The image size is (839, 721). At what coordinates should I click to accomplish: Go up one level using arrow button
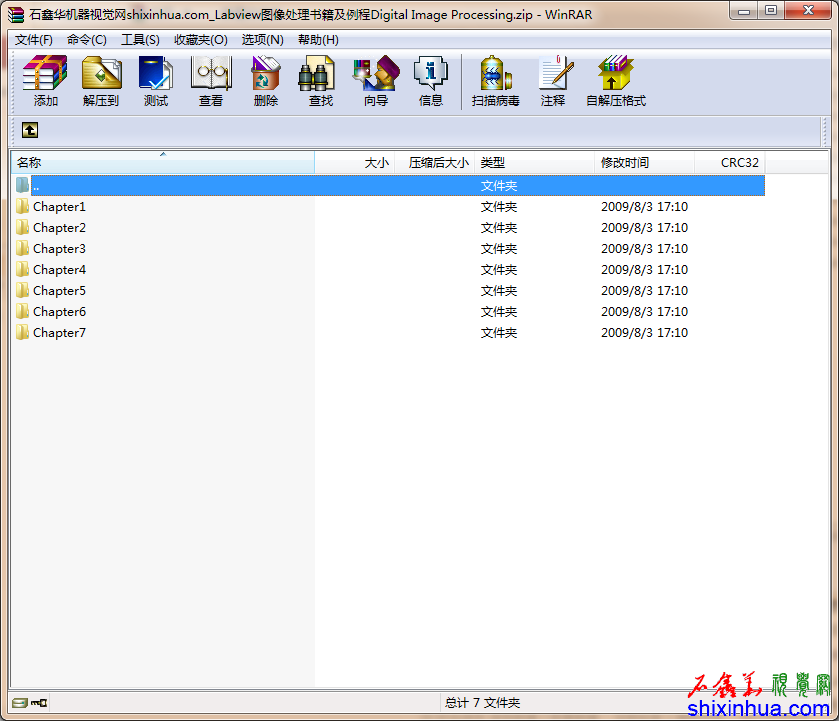coord(30,130)
